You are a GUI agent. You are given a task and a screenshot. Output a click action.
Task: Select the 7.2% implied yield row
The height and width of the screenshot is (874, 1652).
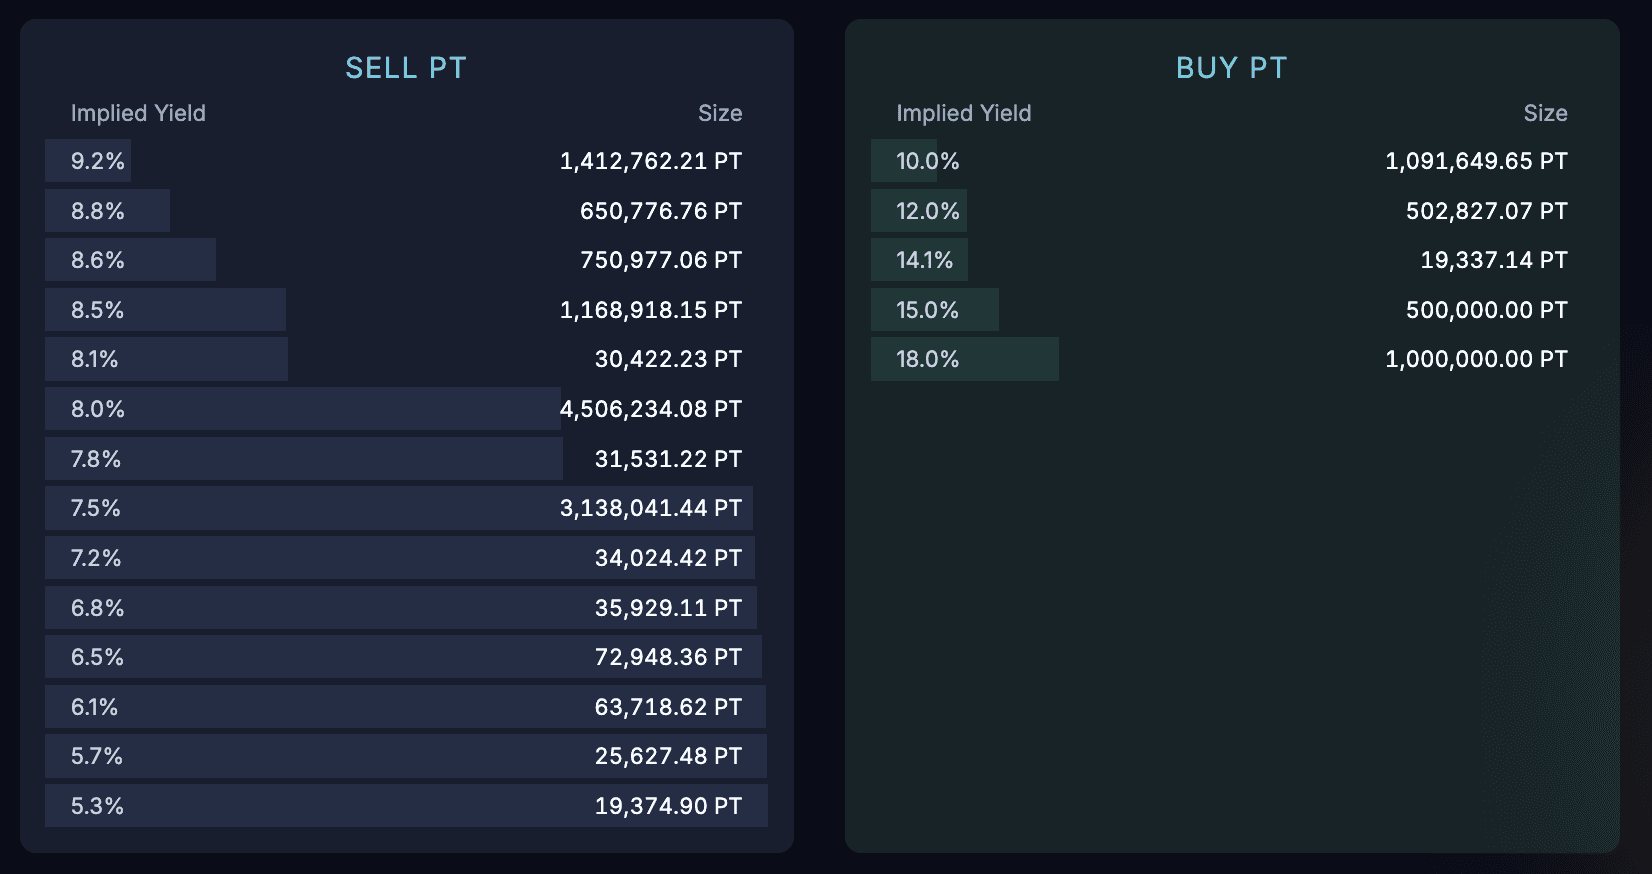click(x=96, y=558)
